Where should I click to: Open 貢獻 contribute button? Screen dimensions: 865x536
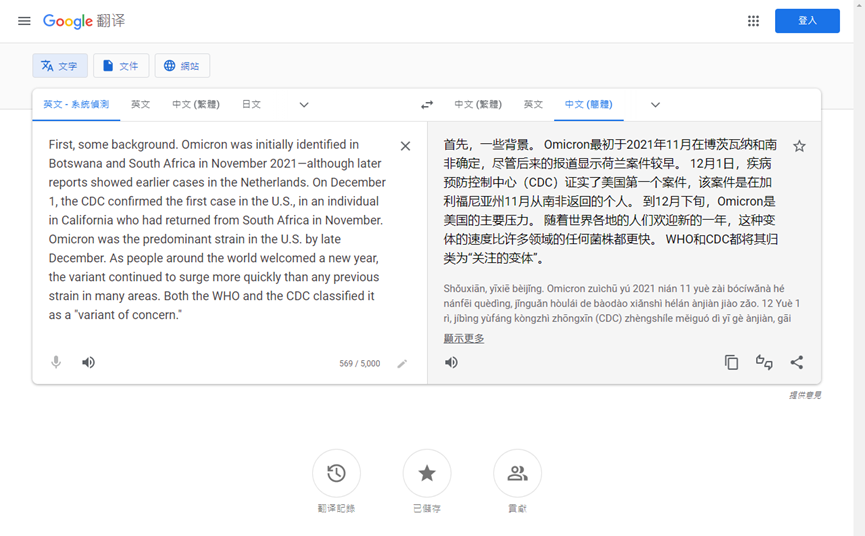[x=517, y=473]
